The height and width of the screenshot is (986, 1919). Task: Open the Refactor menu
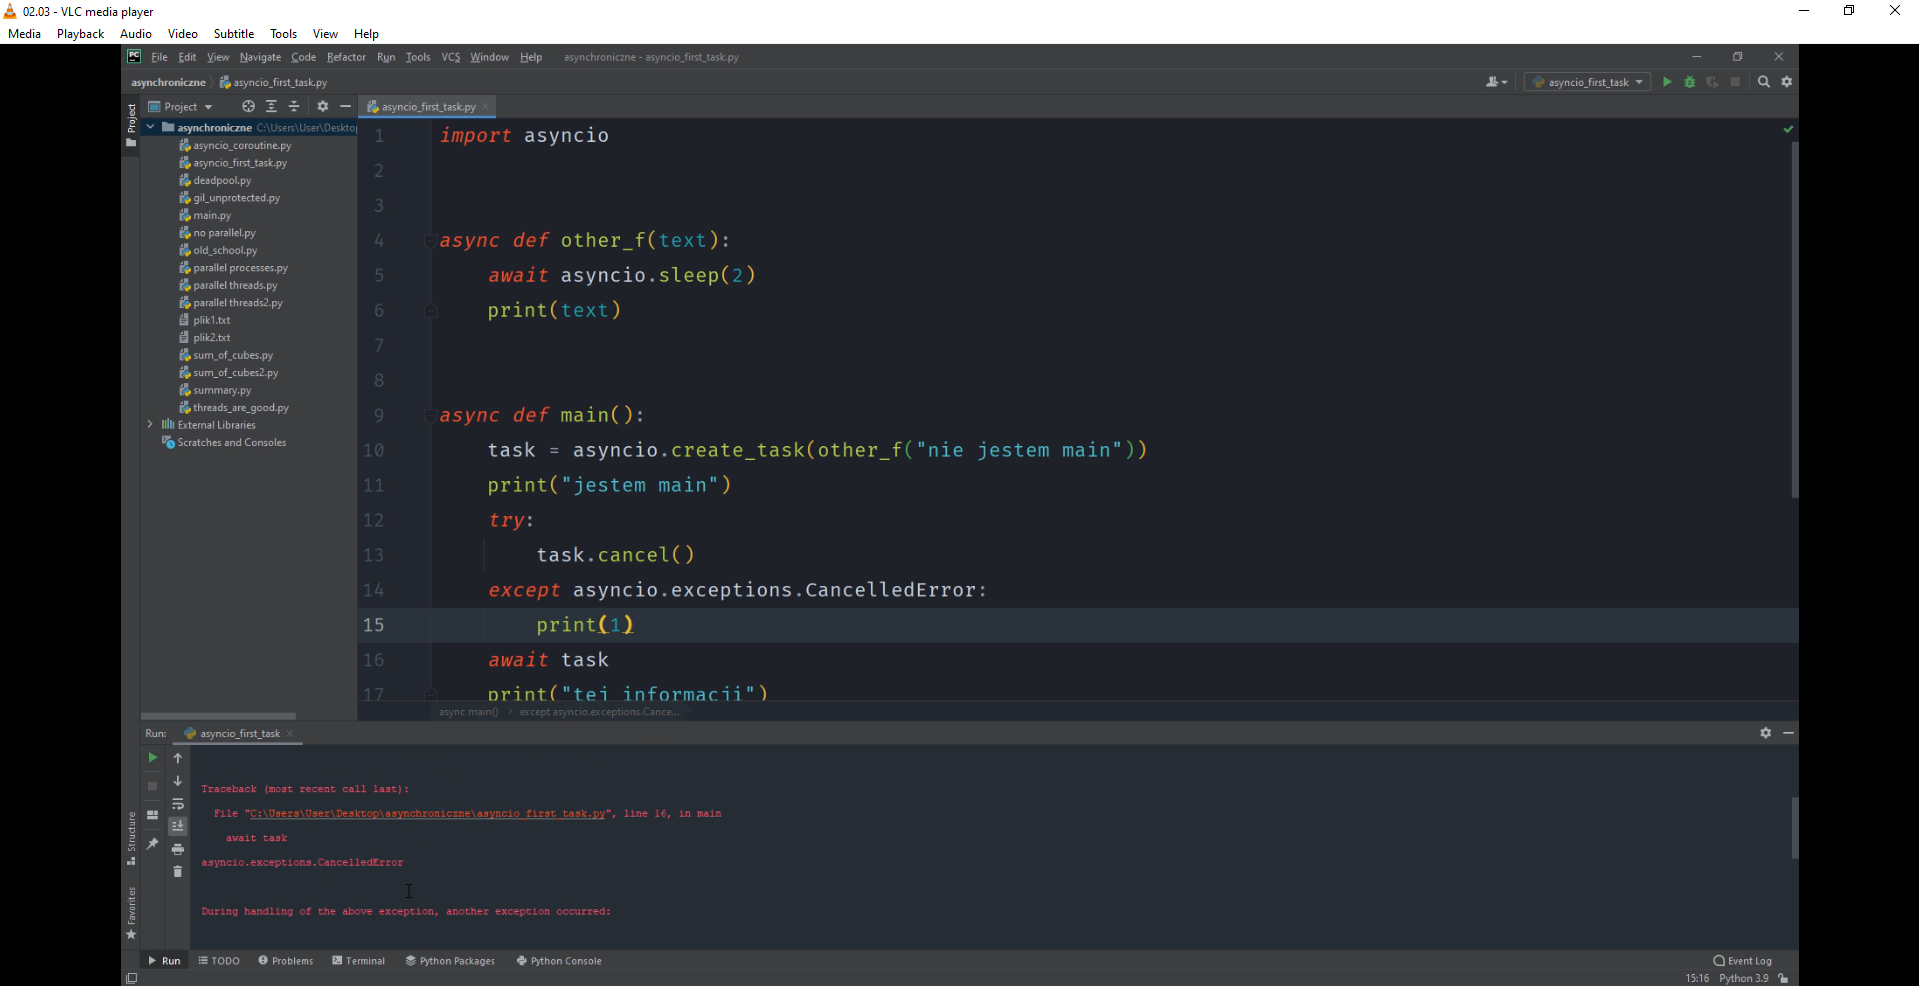point(346,57)
